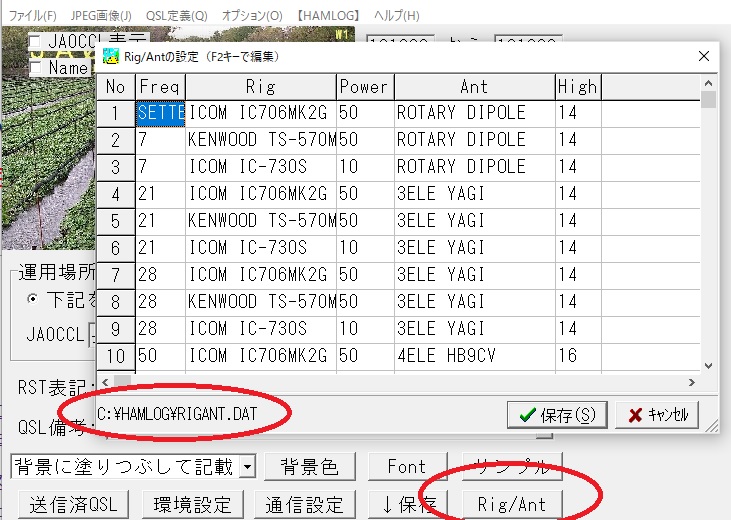The height and width of the screenshot is (520, 731).
Task: Open the QSL定義(Q) menu
Action: [x=174, y=16]
